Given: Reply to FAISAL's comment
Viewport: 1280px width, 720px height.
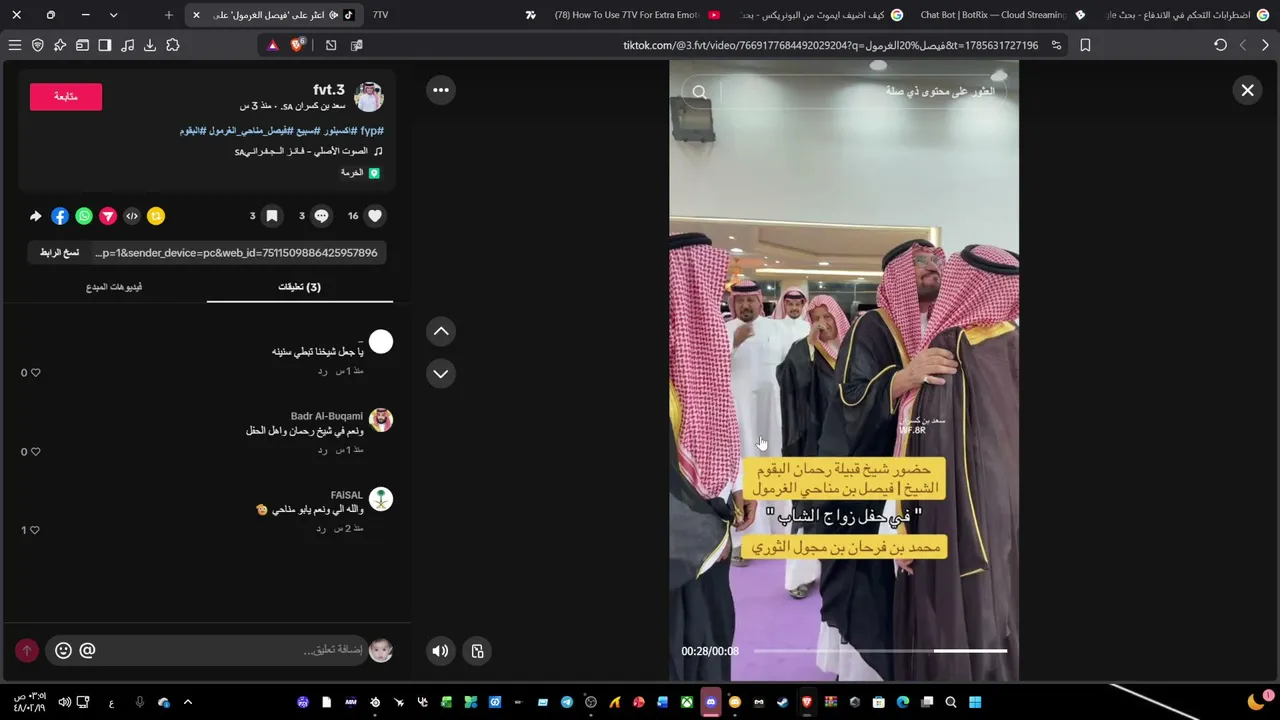Looking at the screenshot, I should 322,528.
